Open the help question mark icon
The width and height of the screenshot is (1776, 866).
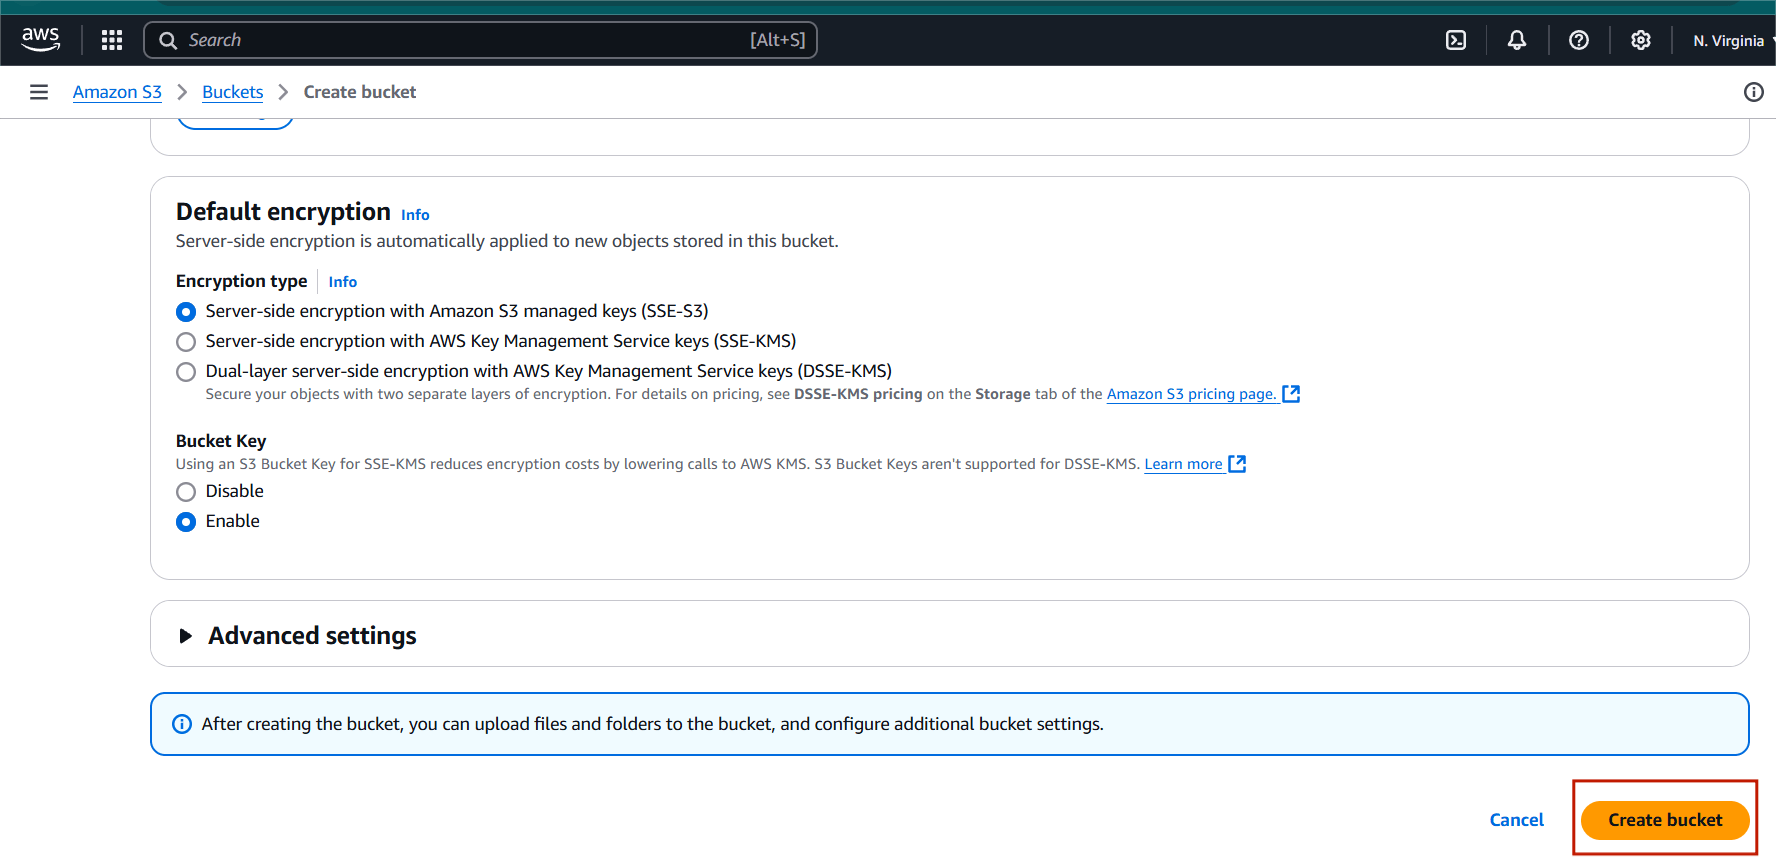click(1579, 40)
